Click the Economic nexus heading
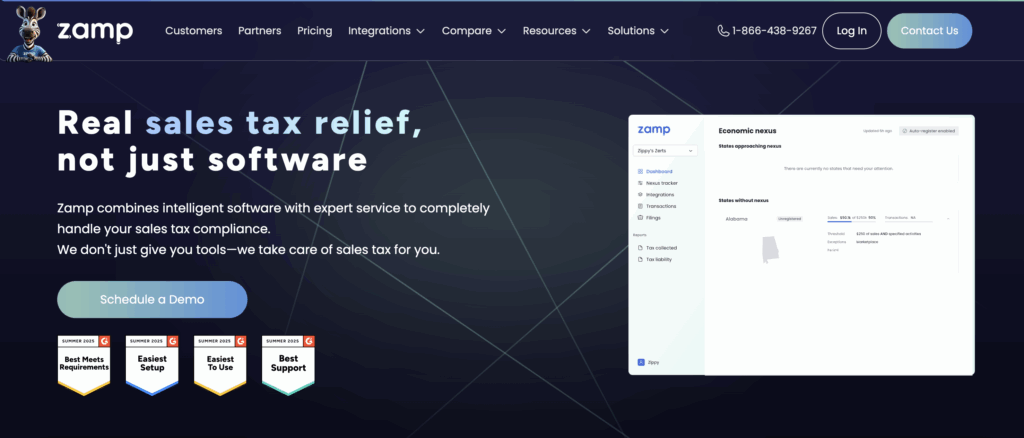 pos(747,131)
